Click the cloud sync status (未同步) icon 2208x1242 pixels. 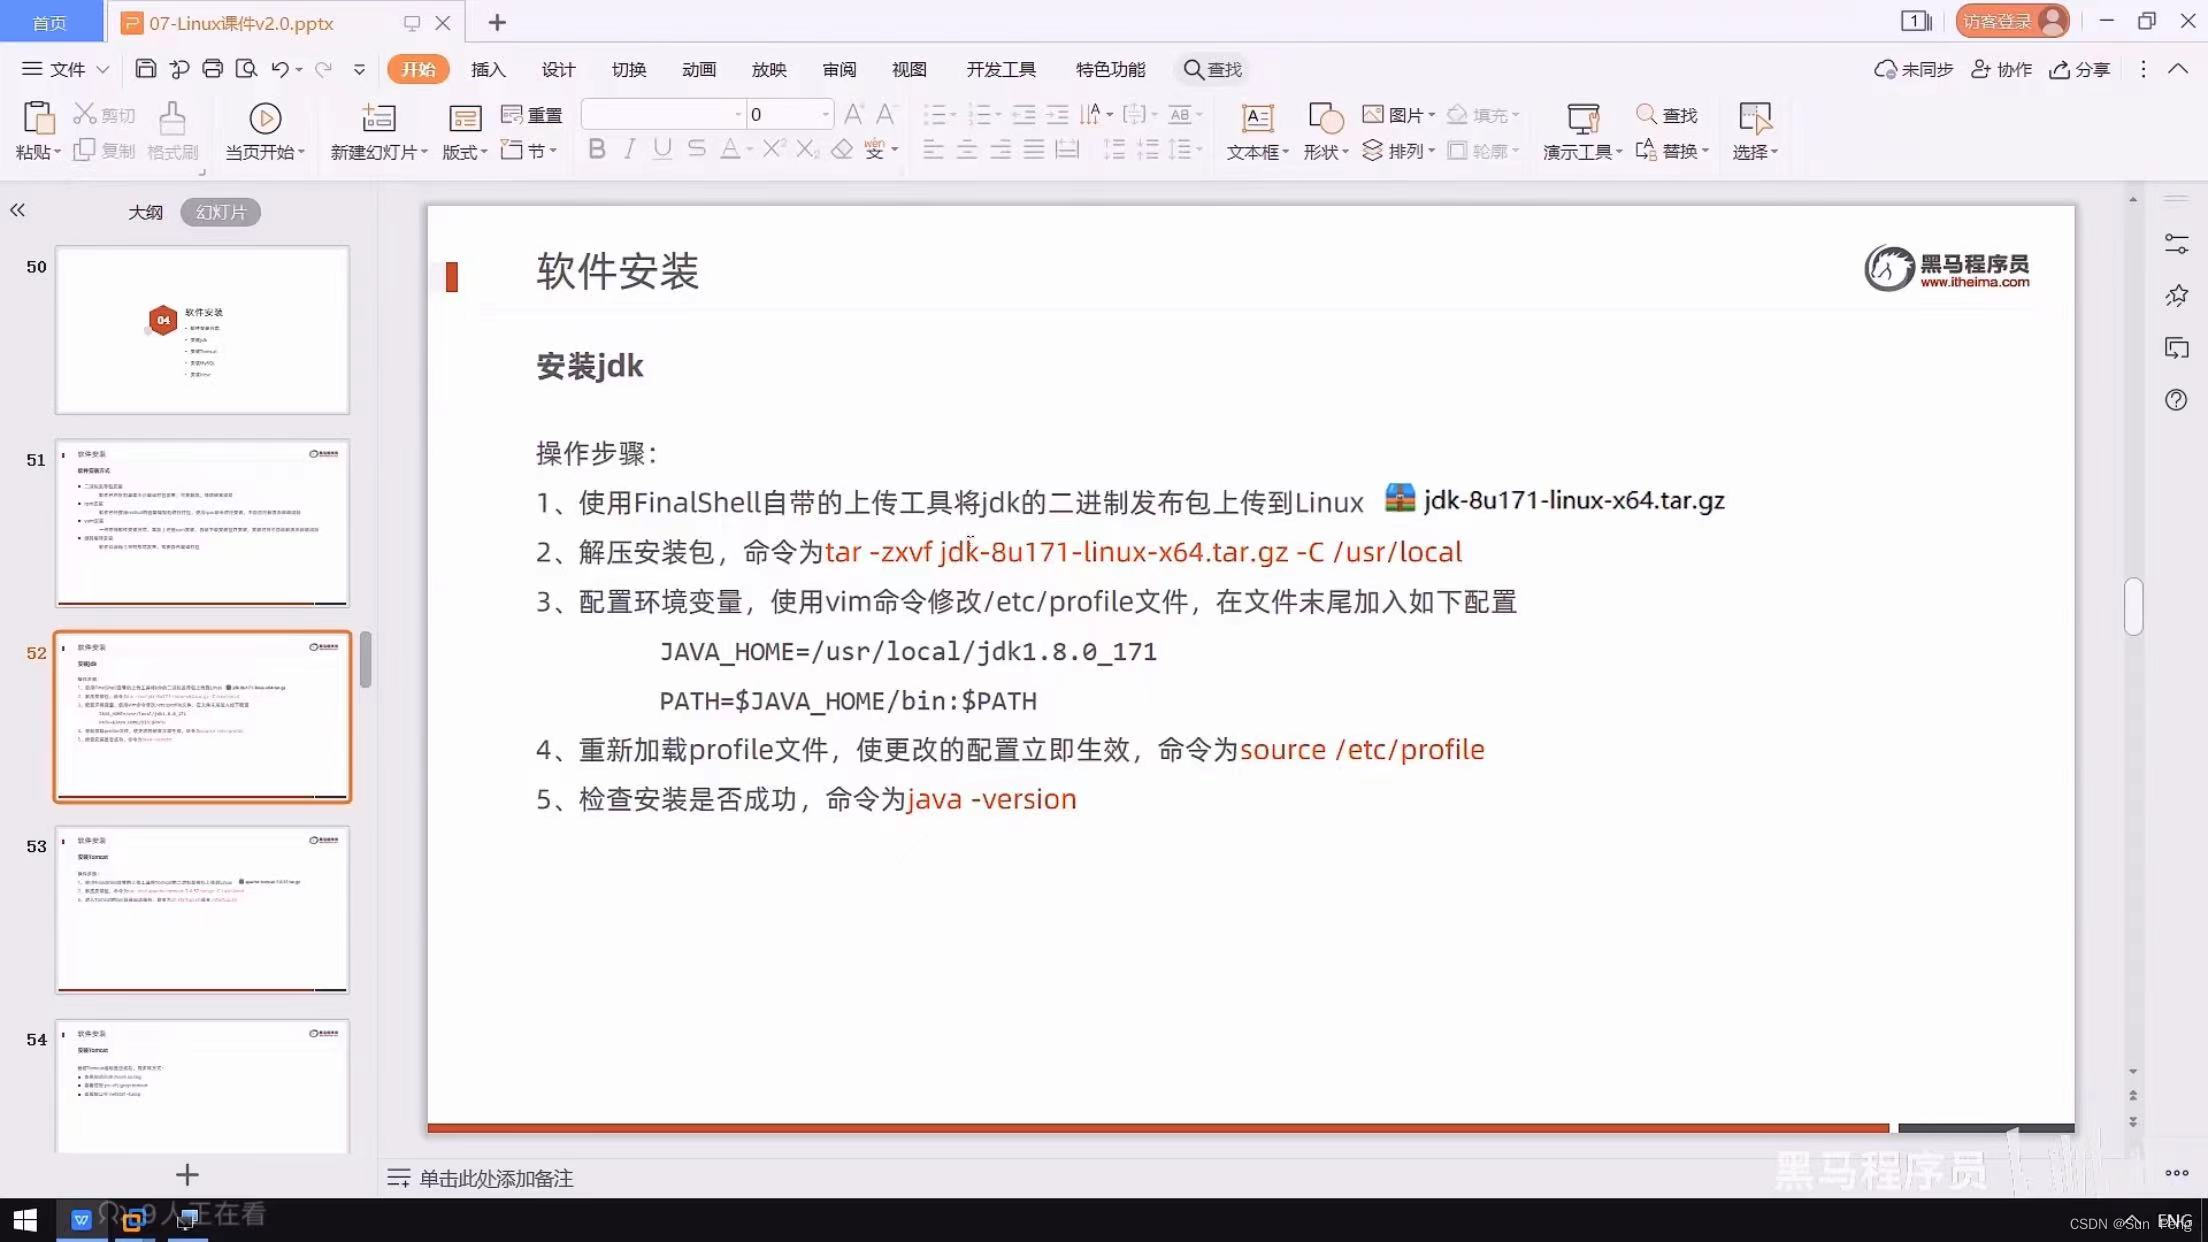[1913, 69]
